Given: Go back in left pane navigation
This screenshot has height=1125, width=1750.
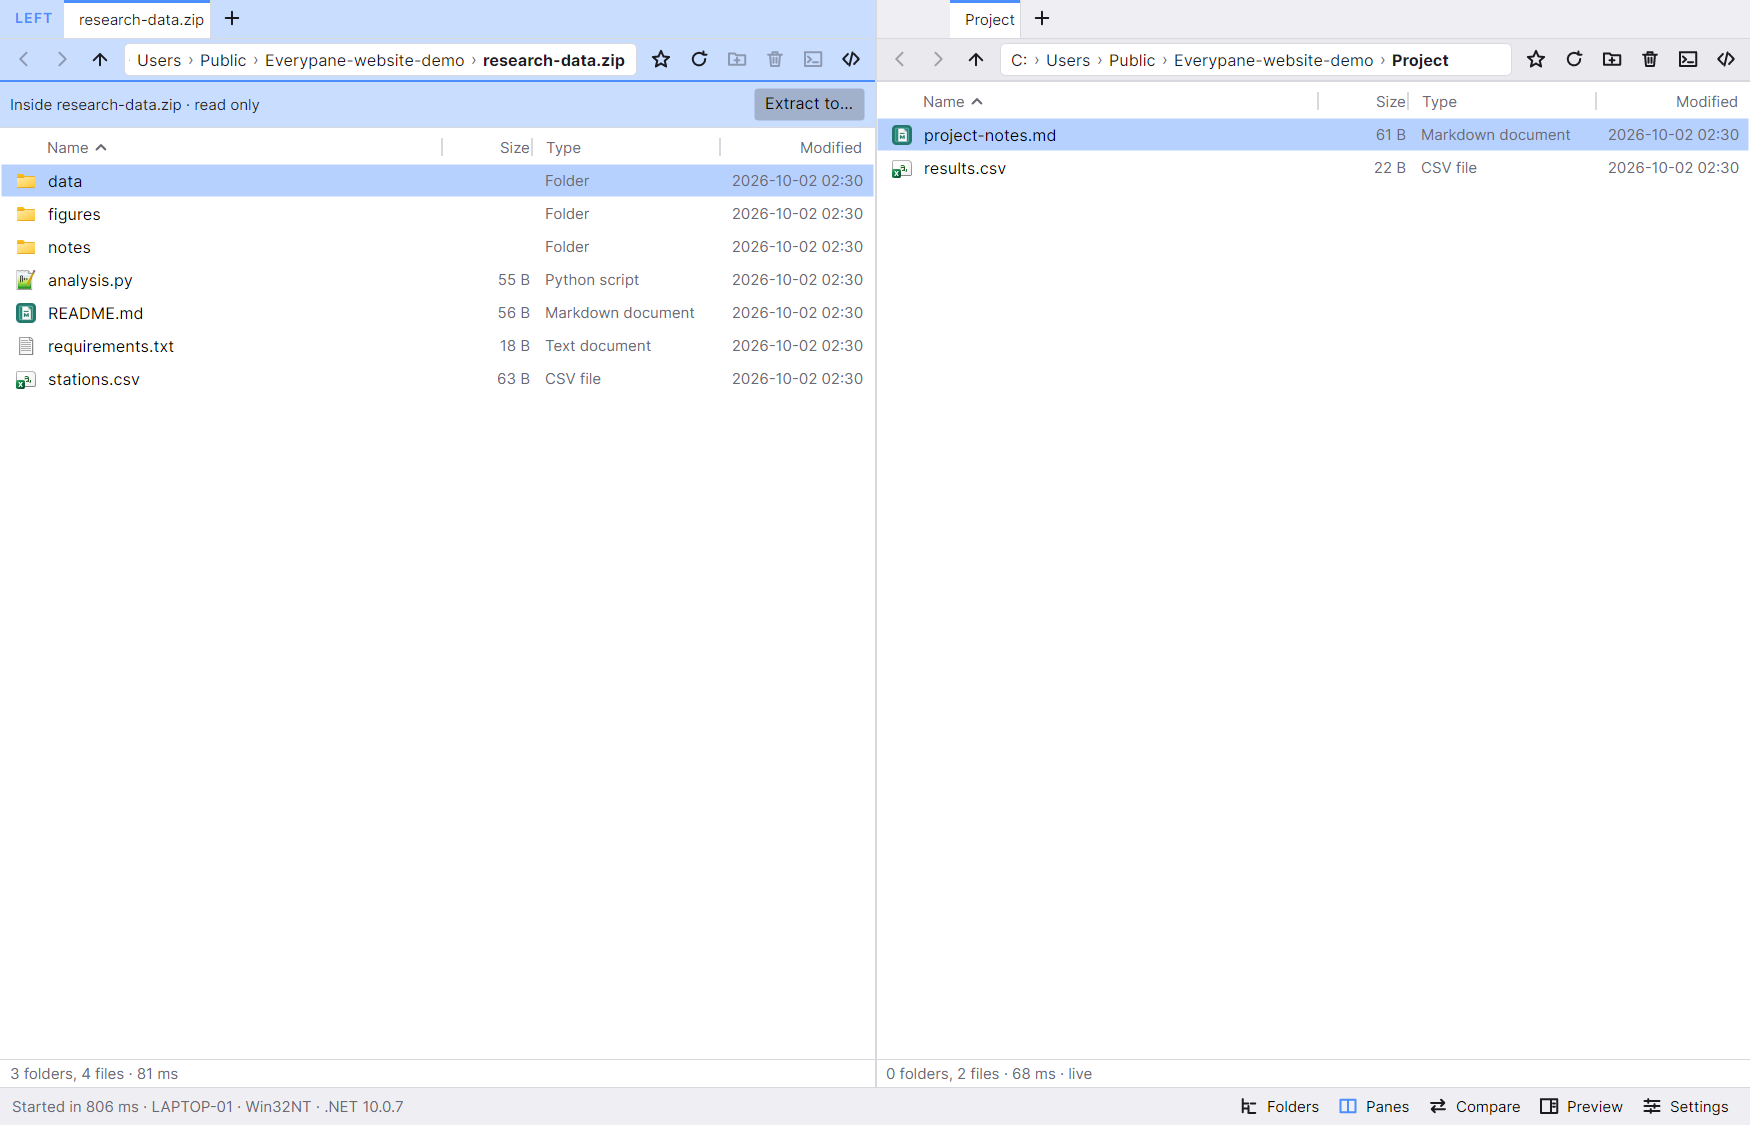Looking at the screenshot, I should (x=24, y=60).
